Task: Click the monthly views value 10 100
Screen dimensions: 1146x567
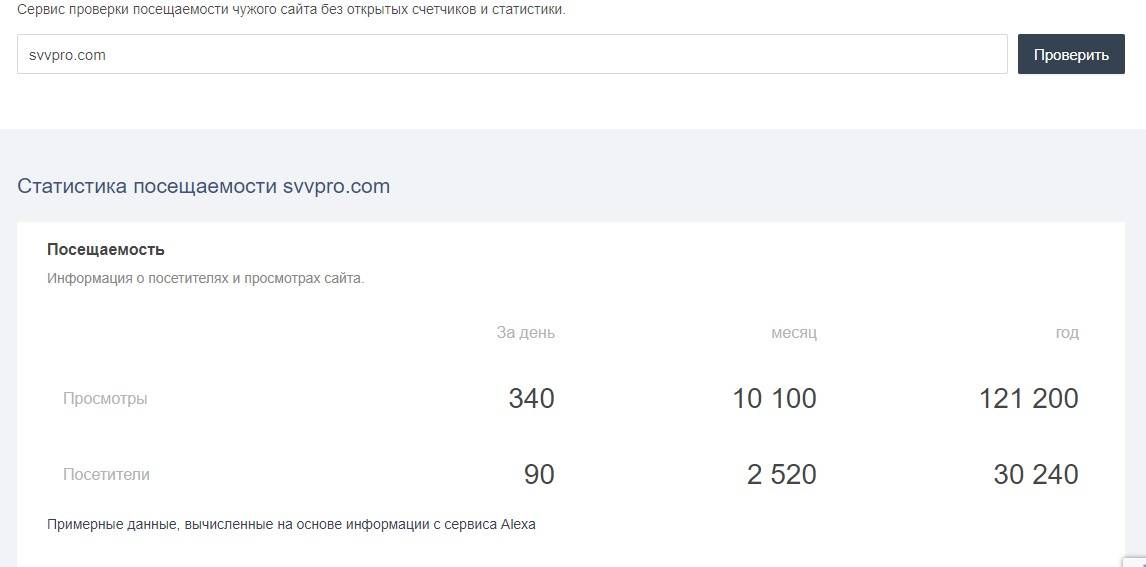Action: click(774, 399)
